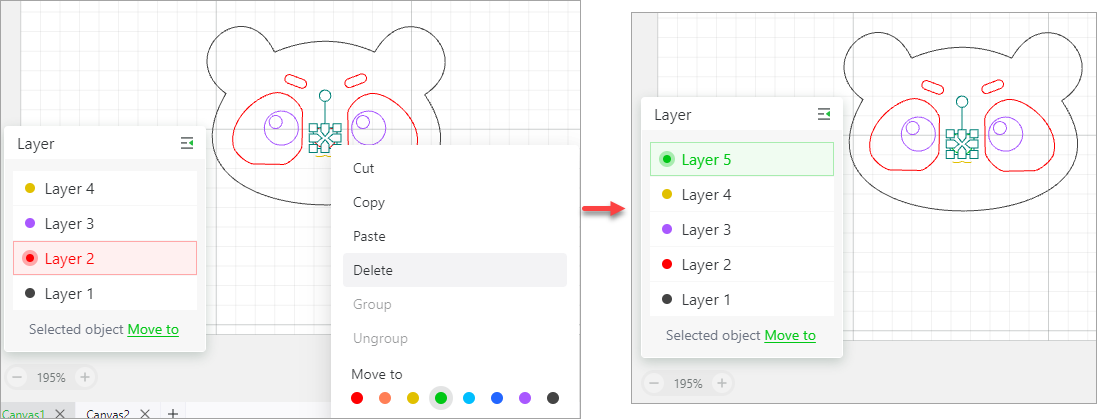The height and width of the screenshot is (419, 1097).
Task: Choose Copy from context menu
Action: pos(455,202)
